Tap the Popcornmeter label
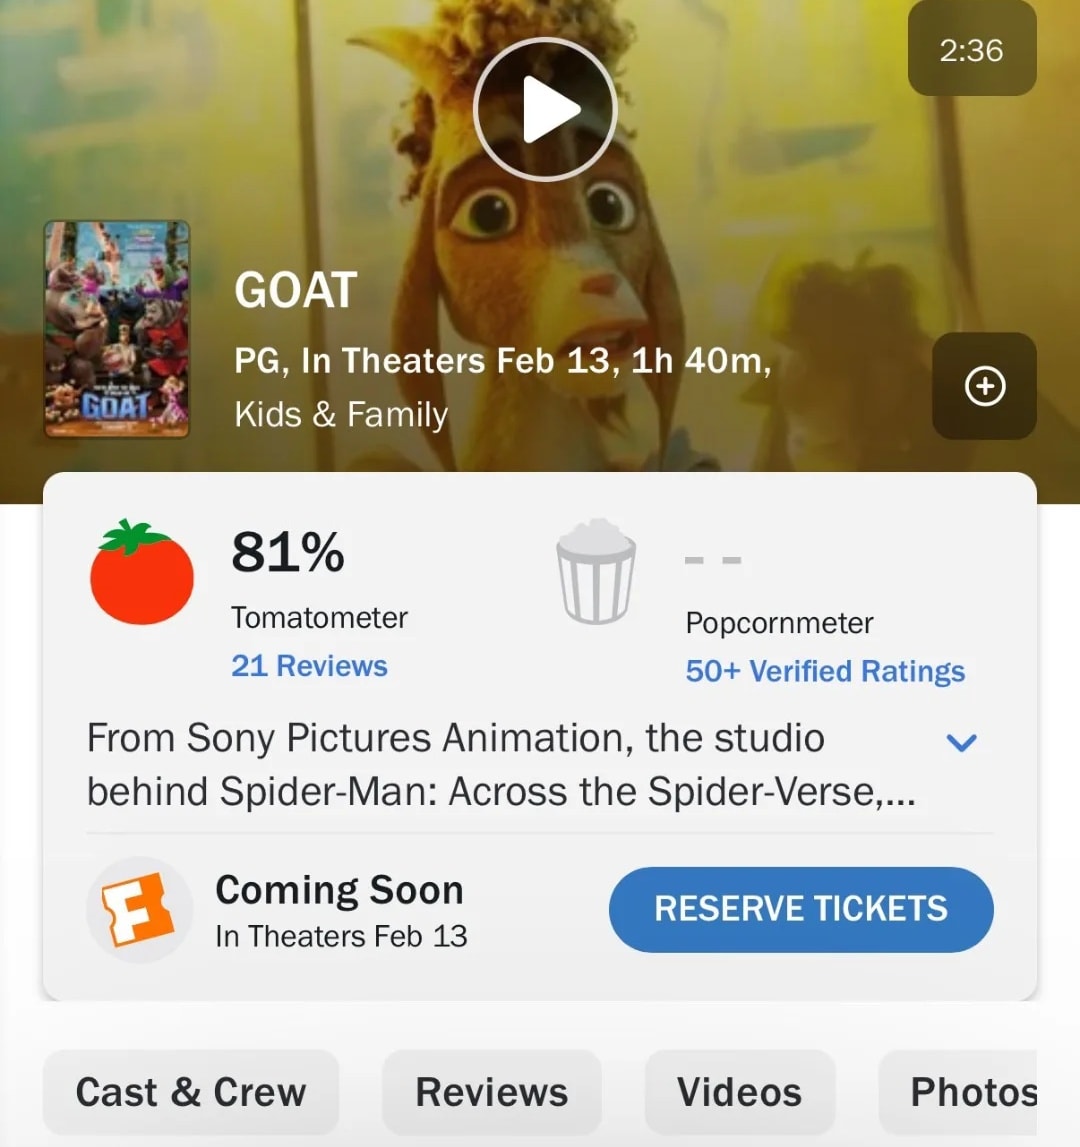Viewport: 1080px width, 1147px height. coord(779,623)
